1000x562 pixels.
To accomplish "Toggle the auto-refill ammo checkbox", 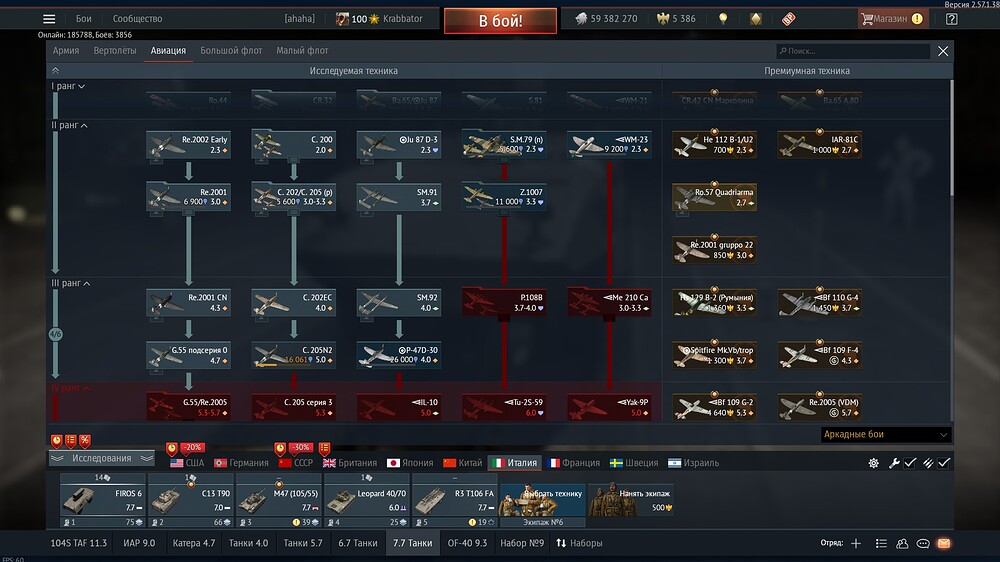I will (x=944, y=463).
